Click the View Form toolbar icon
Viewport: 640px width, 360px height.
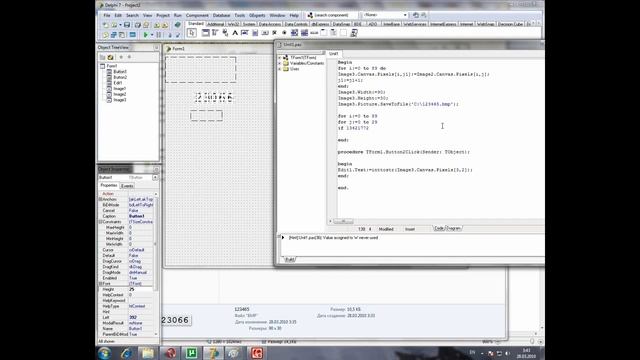point(114,36)
